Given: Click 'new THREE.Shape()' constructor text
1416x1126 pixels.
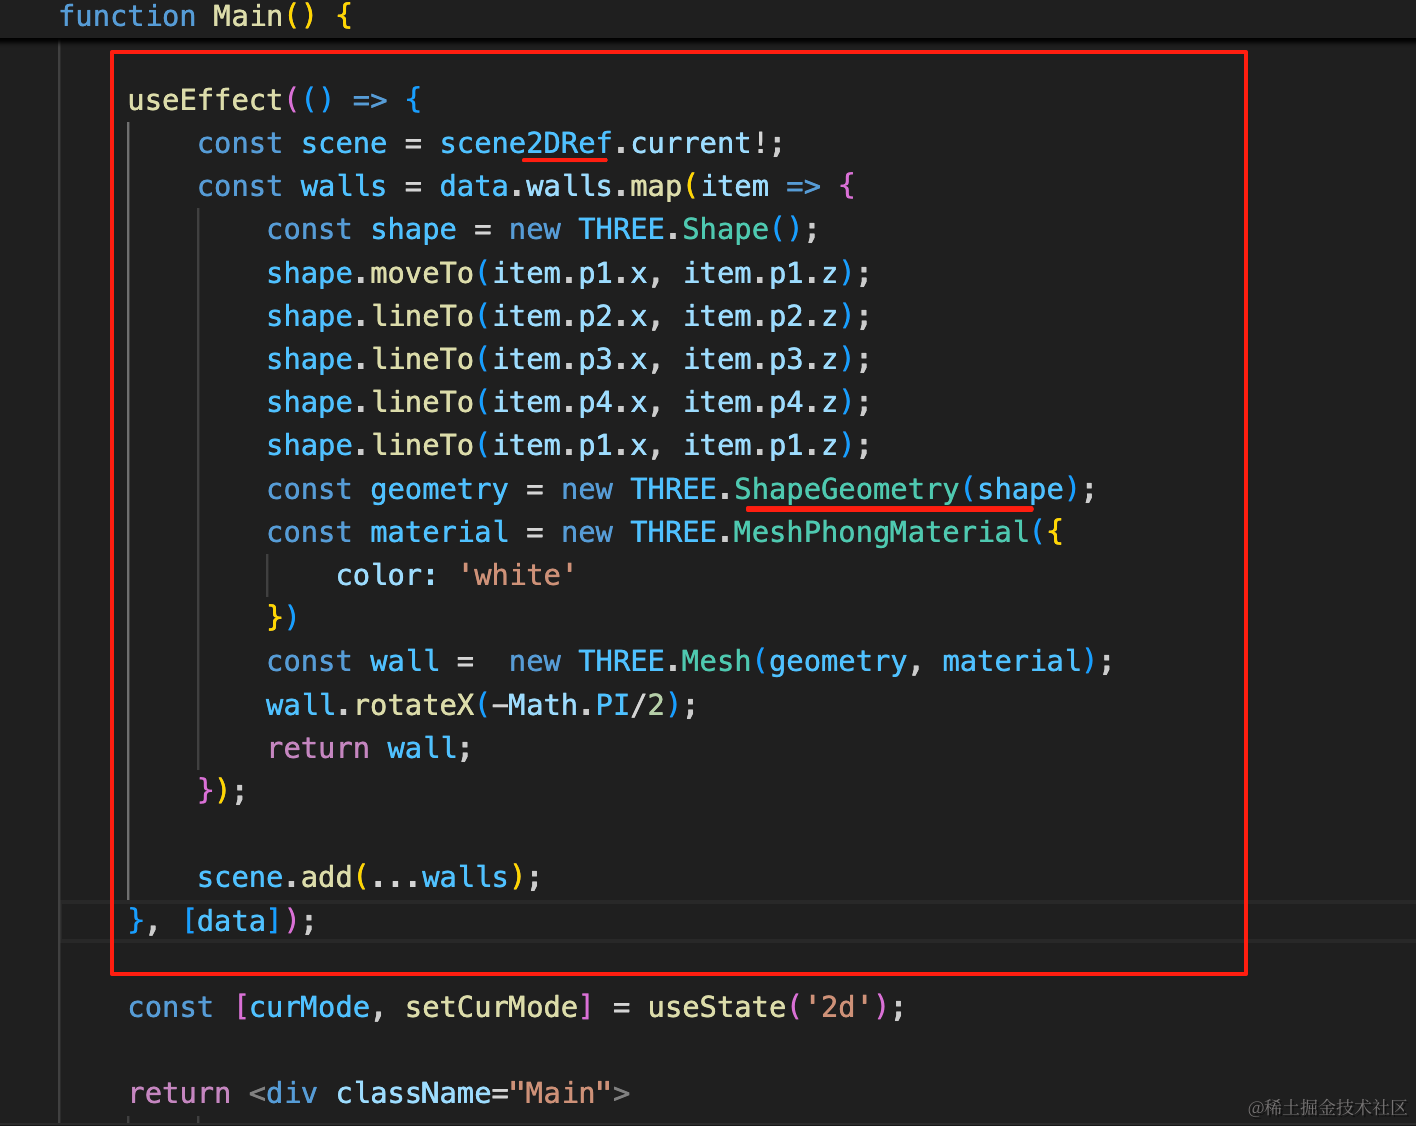Looking at the screenshot, I should pyautogui.click(x=656, y=229).
